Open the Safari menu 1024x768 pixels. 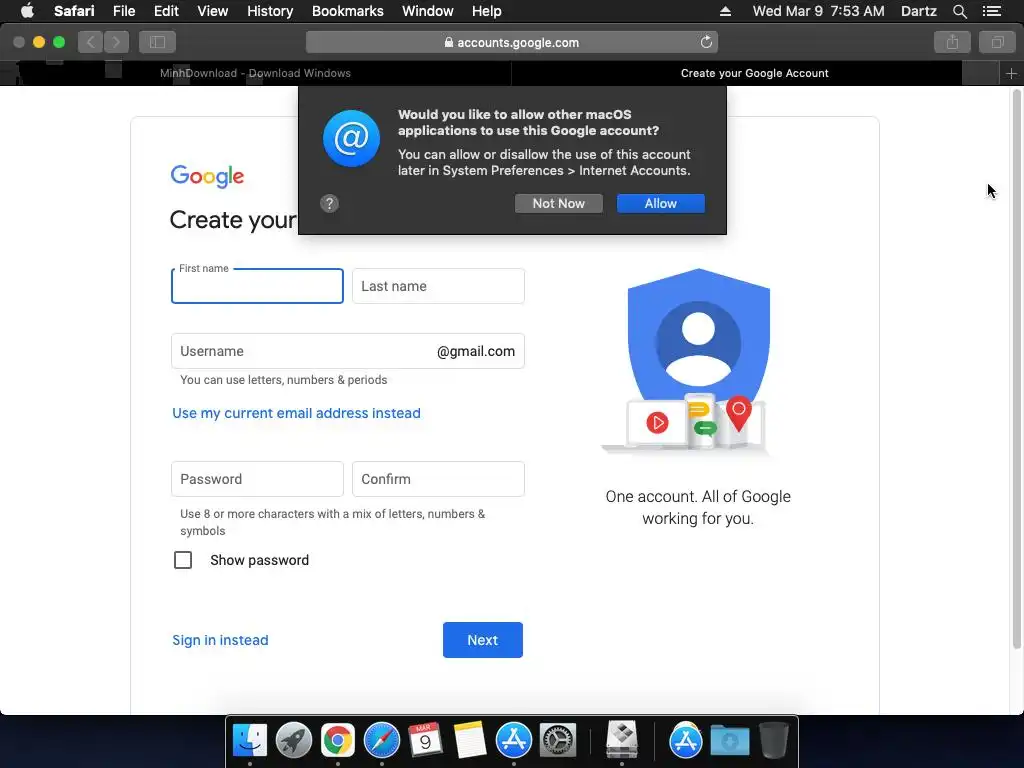pyautogui.click(x=74, y=11)
